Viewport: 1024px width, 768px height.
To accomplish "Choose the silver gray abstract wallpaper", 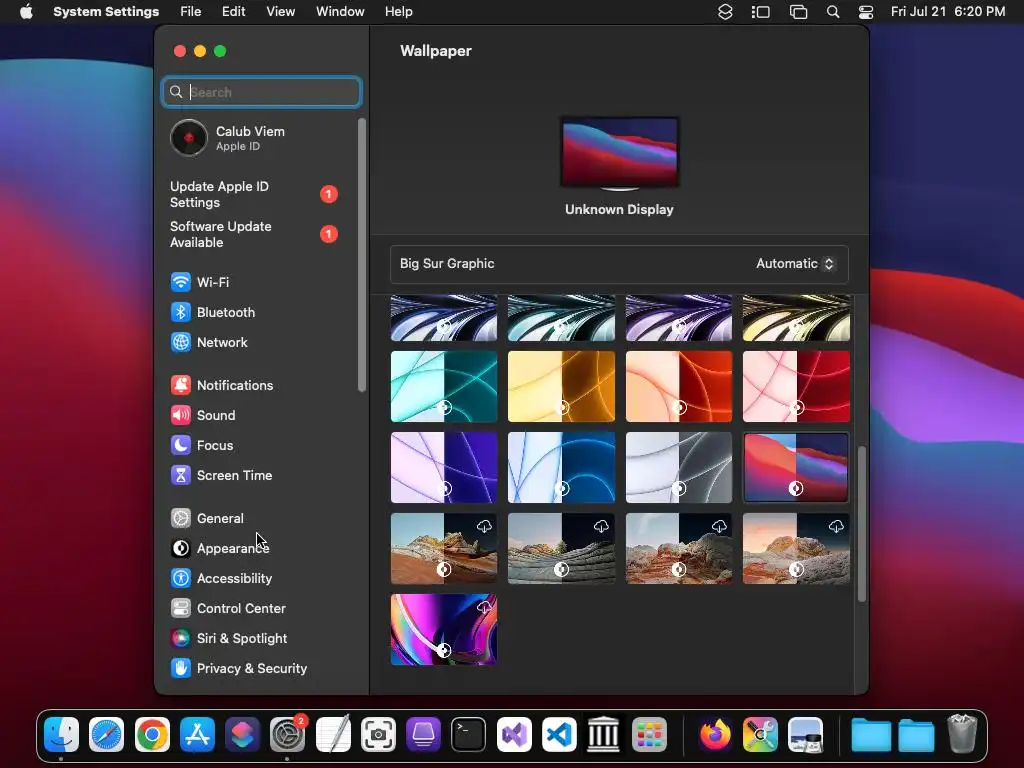I will [x=679, y=468].
